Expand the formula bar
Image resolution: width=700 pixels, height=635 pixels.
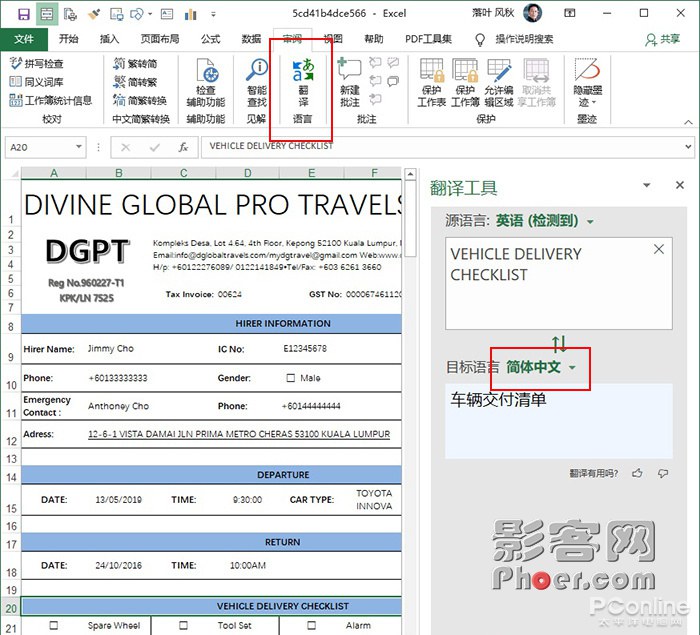point(688,146)
